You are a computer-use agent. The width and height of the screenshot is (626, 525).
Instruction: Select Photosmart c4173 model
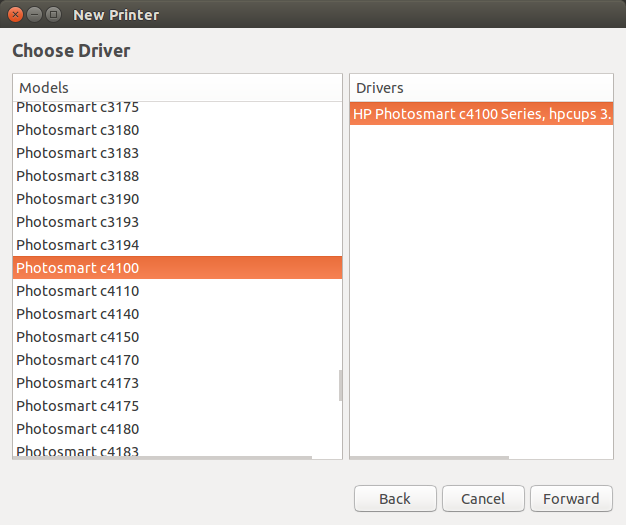(177, 382)
